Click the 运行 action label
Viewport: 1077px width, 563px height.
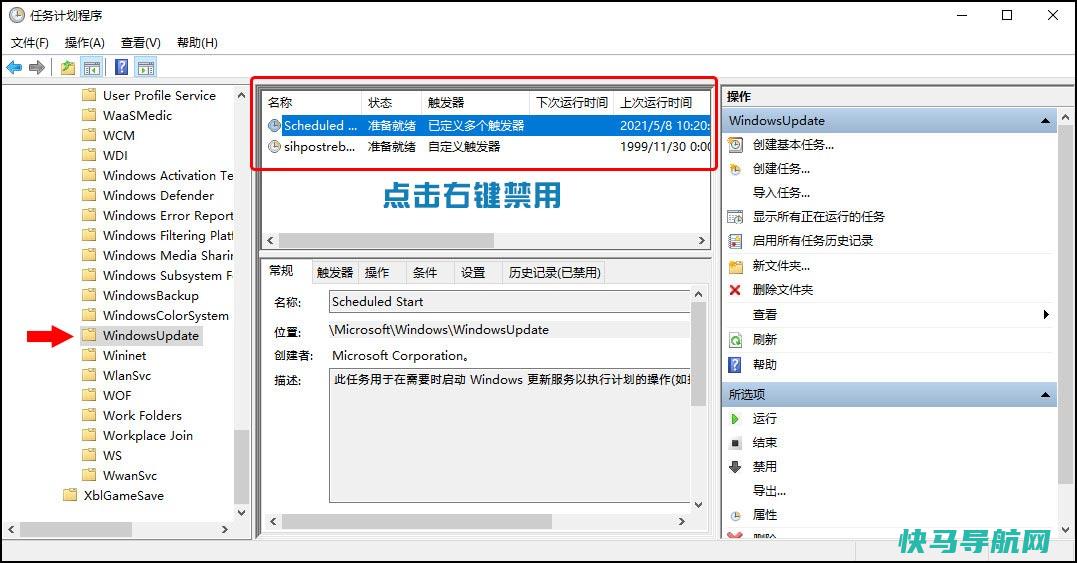pos(764,419)
